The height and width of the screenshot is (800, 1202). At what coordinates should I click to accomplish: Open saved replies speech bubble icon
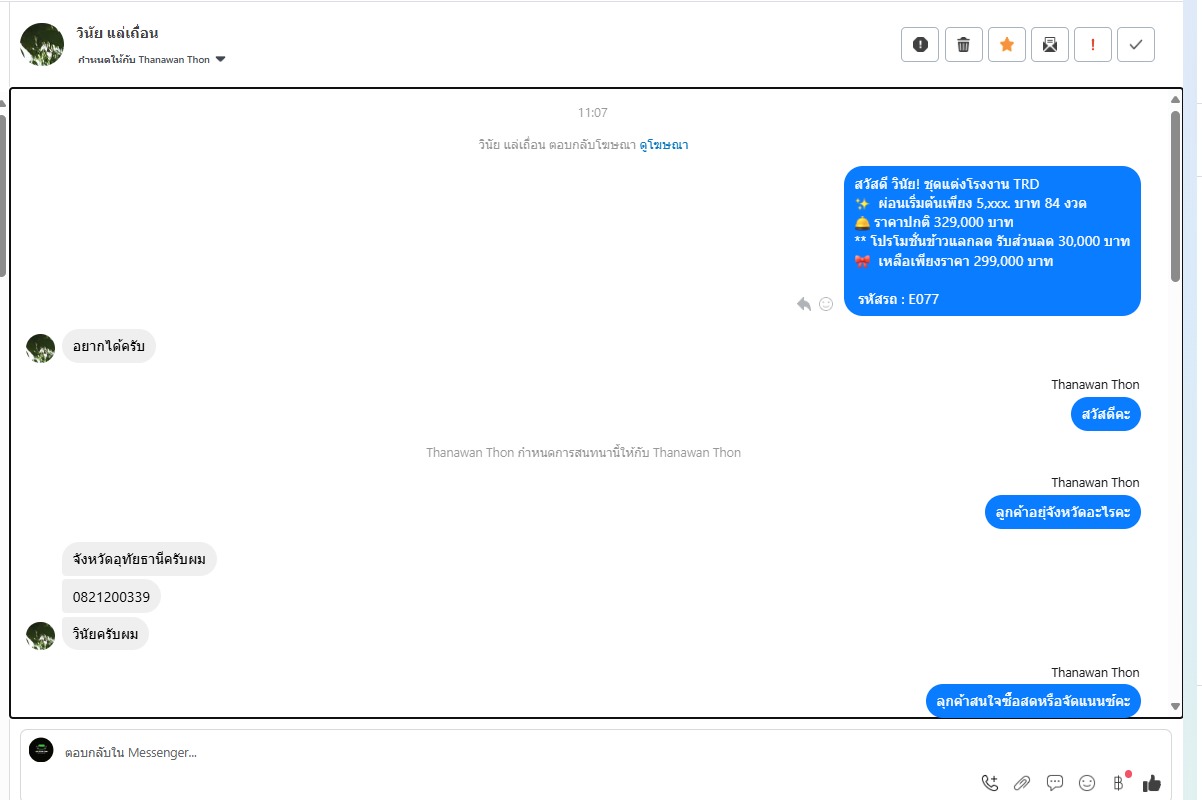point(1055,783)
